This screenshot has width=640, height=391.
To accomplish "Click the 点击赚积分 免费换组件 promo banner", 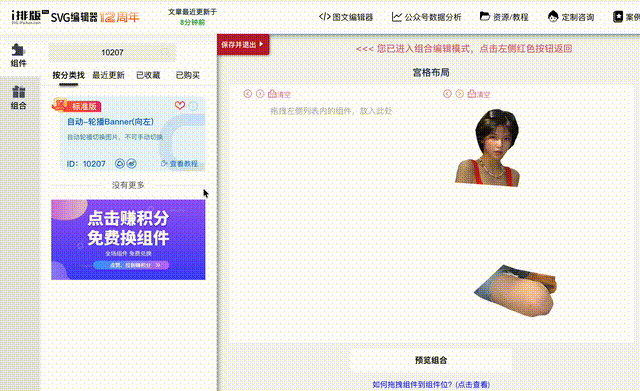I will click(128, 240).
